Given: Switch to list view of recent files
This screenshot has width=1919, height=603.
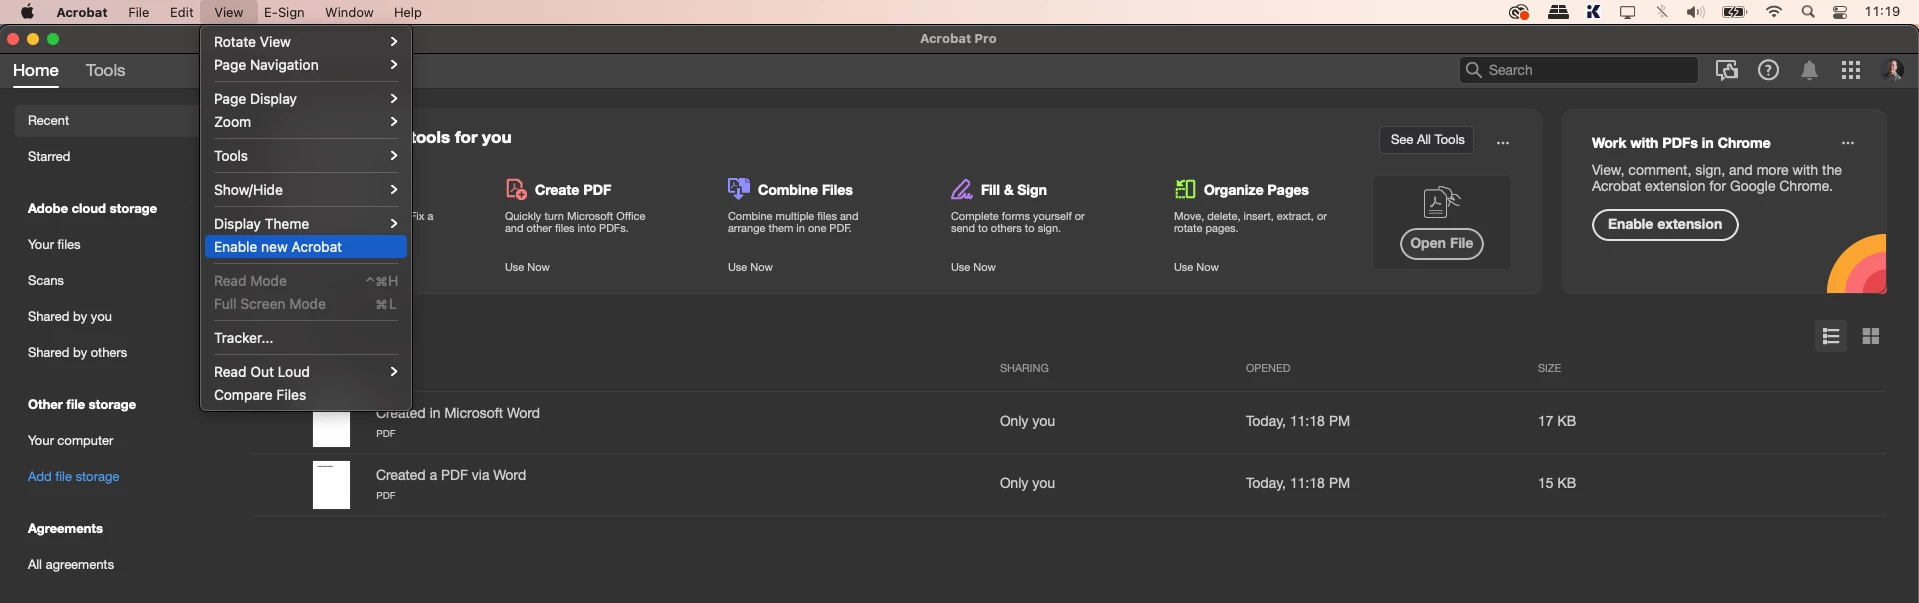Looking at the screenshot, I should (x=1831, y=336).
